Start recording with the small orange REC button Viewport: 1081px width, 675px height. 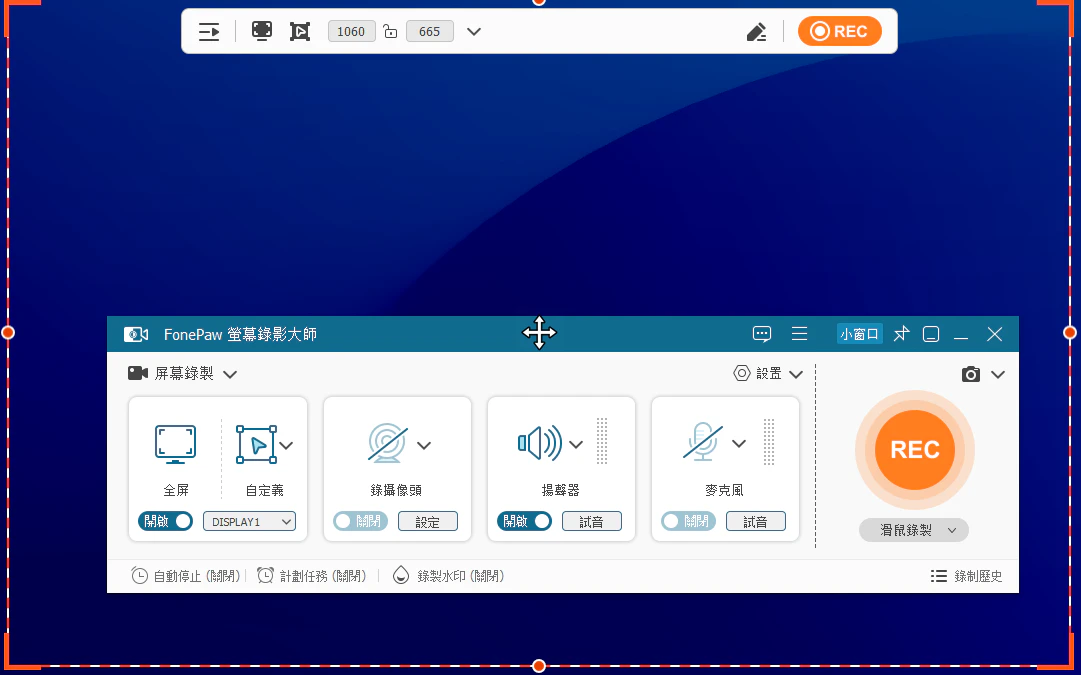pyautogui.click(x=840, y=32)
